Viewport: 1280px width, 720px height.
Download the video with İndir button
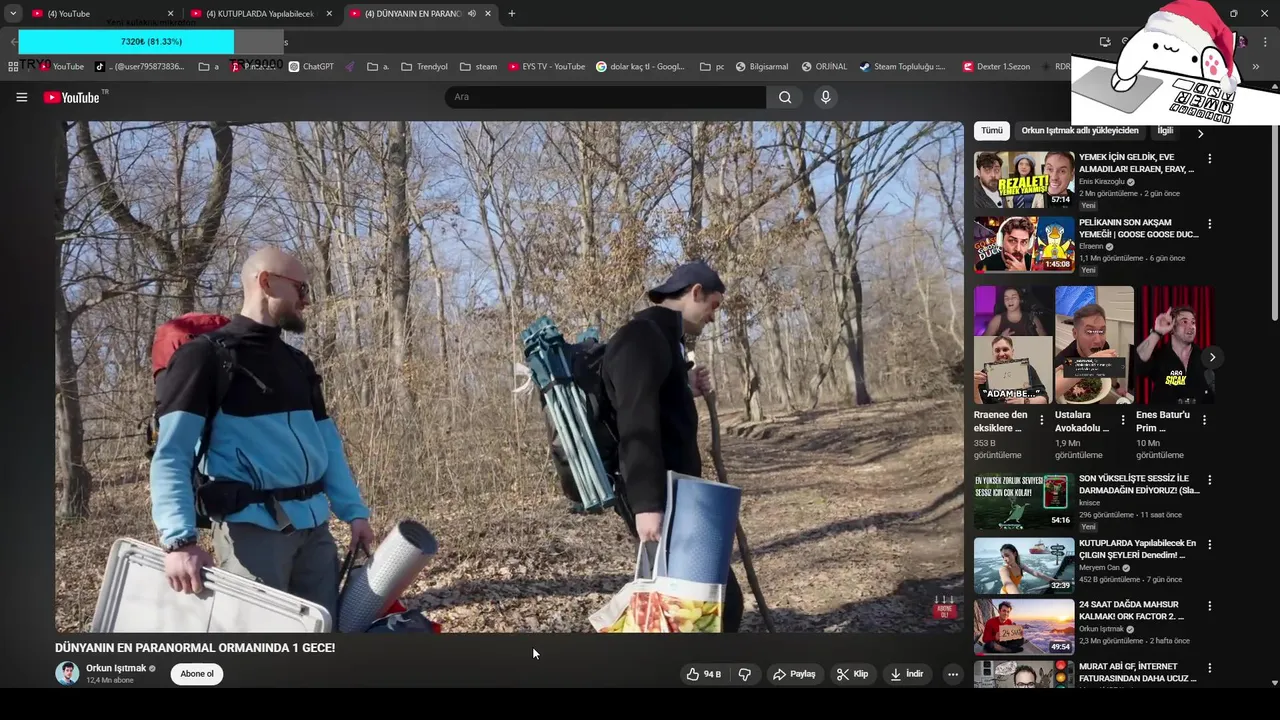click(x=907, y=674)
